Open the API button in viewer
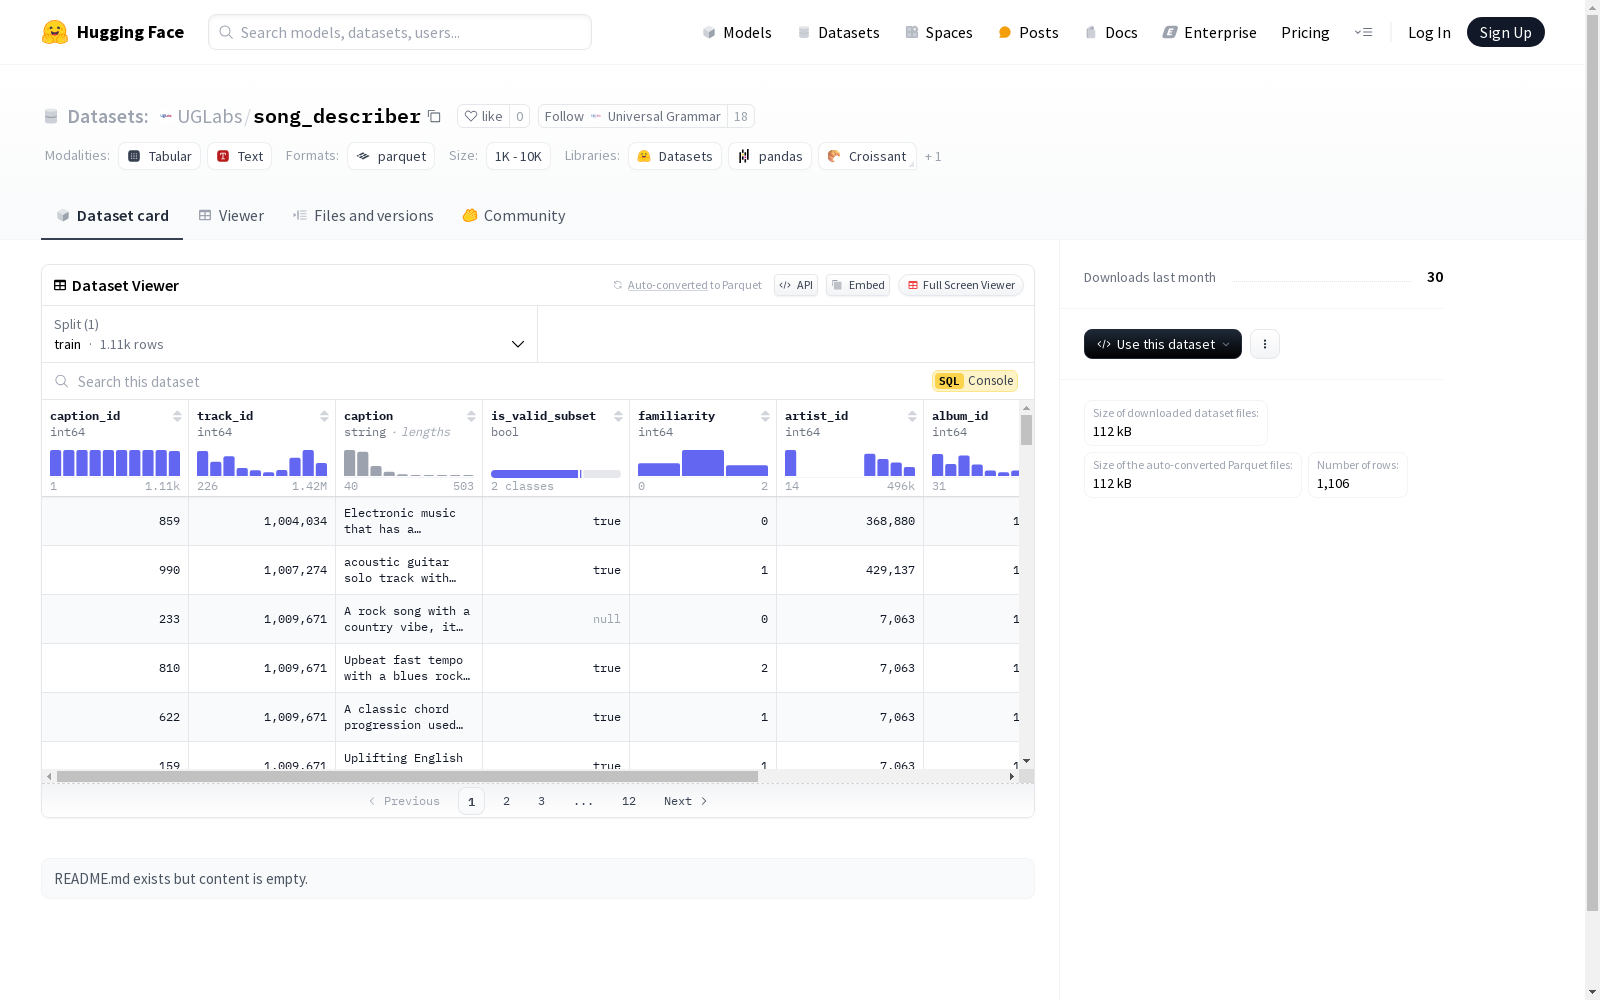 [796, 285]
